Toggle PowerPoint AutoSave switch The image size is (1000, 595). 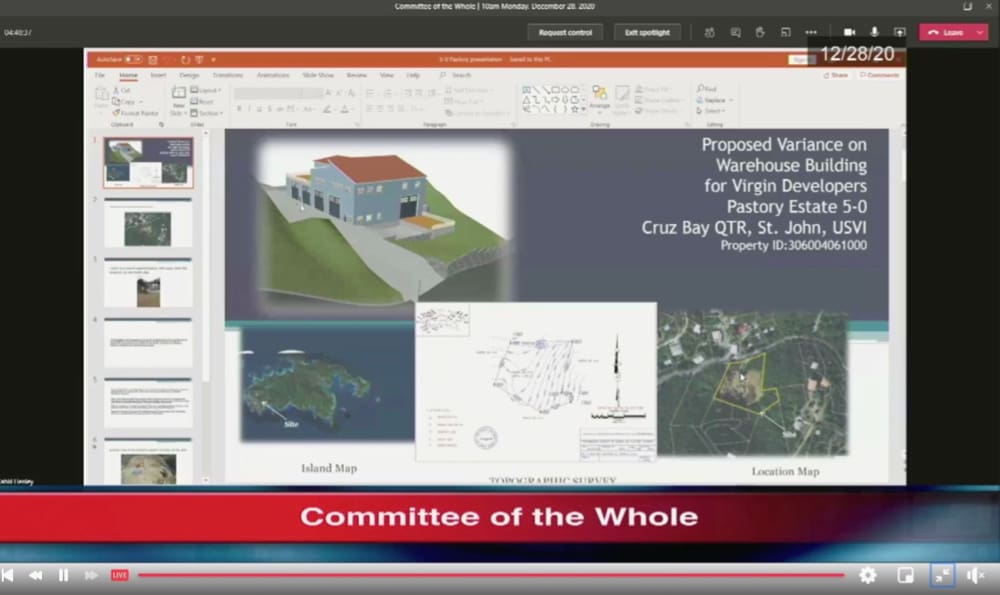pyautogui.click(x=133, y=59)
